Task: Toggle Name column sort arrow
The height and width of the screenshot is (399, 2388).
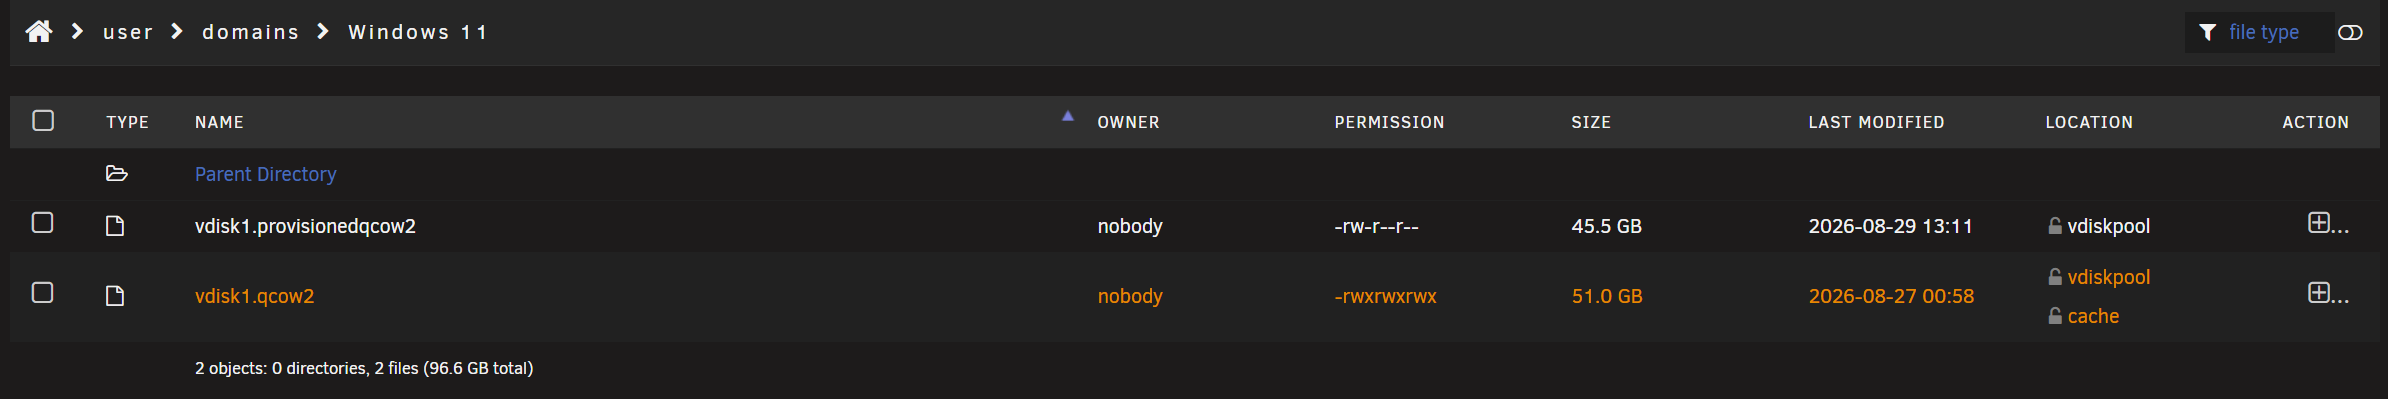Action: click(x=1068, y=117)
